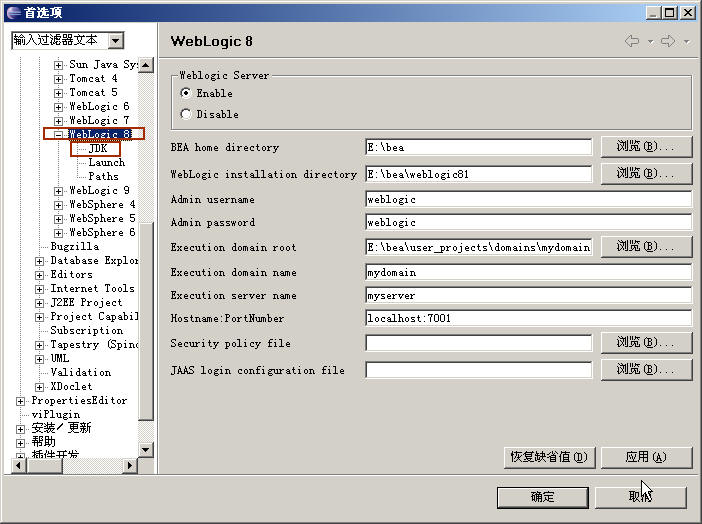Expand WebLogic 9 node
The height and width of the screenshot is (524, 702).
(x=58, y=191)
